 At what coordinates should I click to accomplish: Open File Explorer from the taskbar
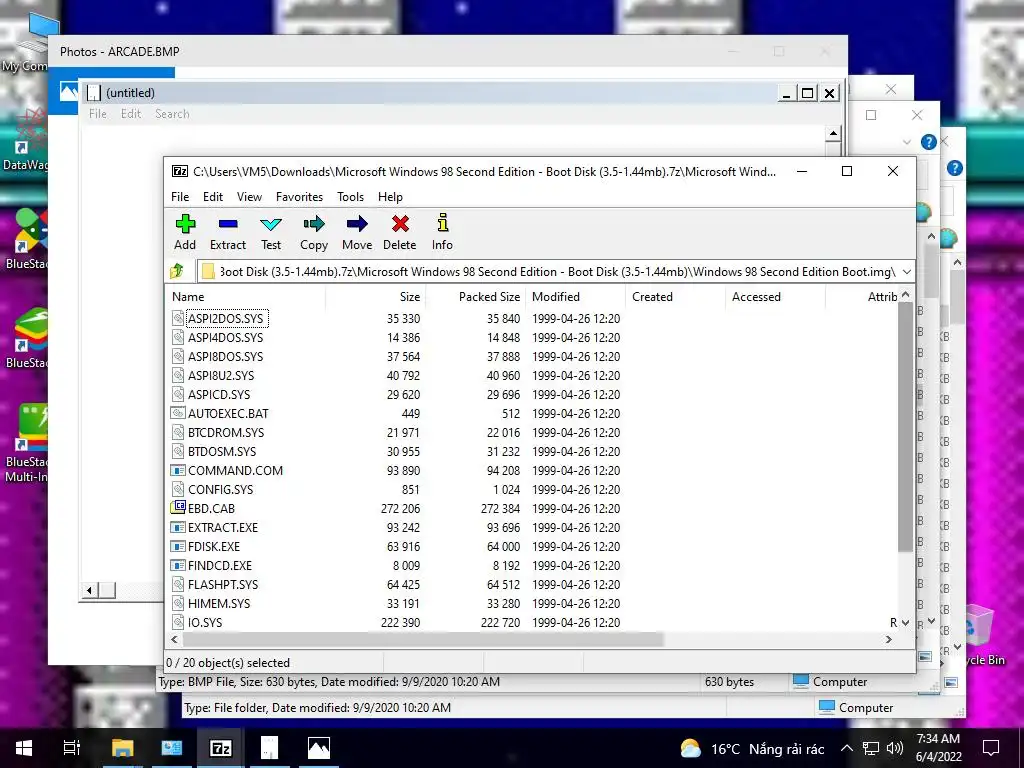pos(122,748)
